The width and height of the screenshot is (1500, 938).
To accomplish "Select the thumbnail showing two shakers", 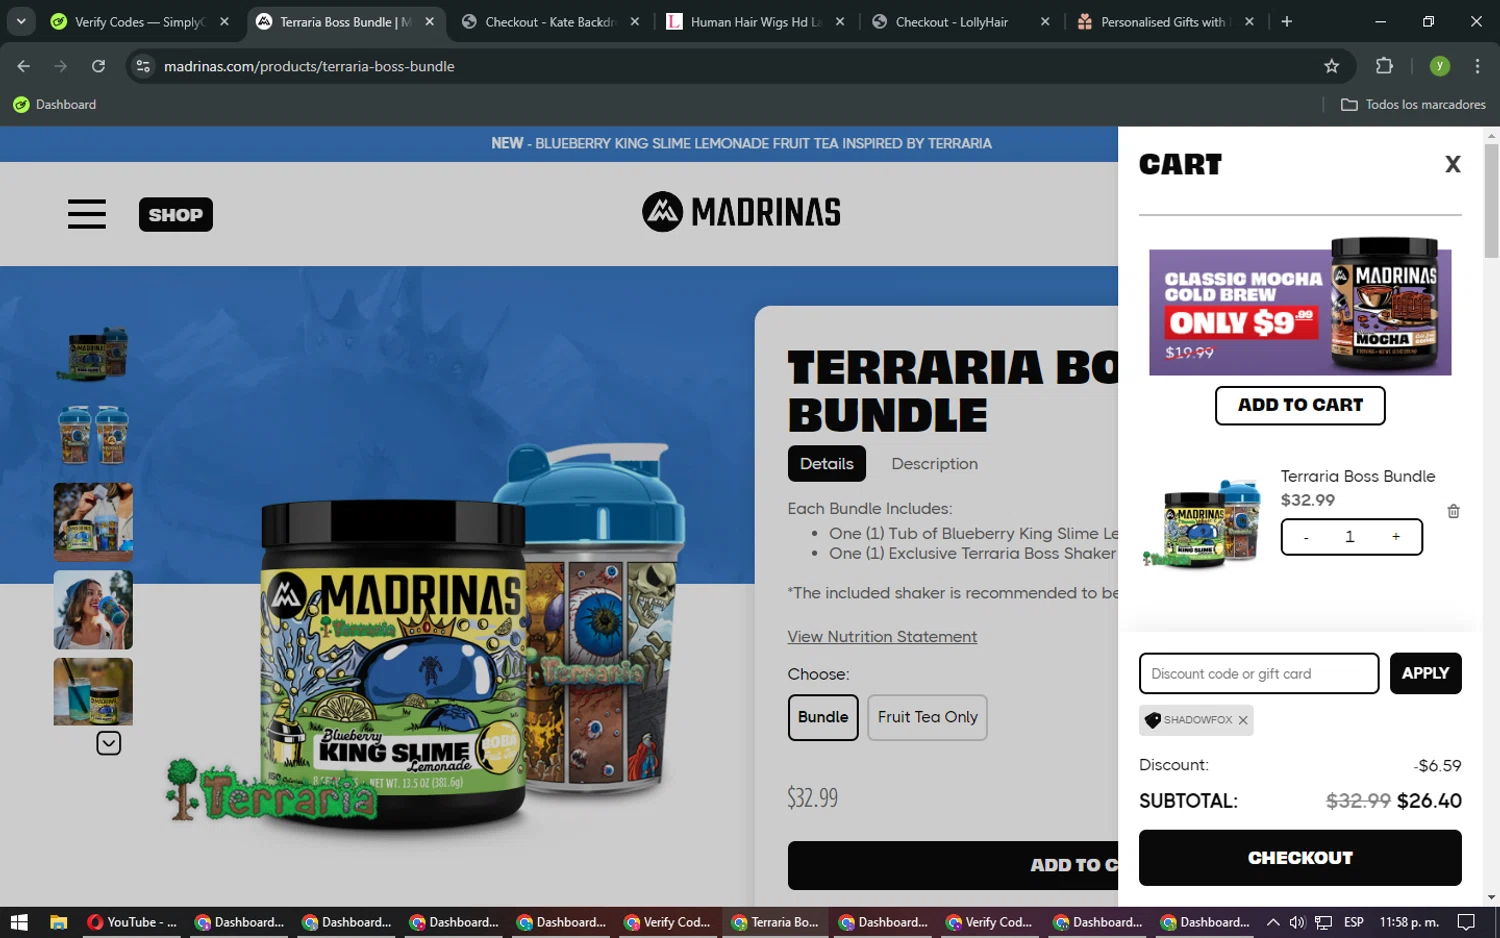I will 93,434.
